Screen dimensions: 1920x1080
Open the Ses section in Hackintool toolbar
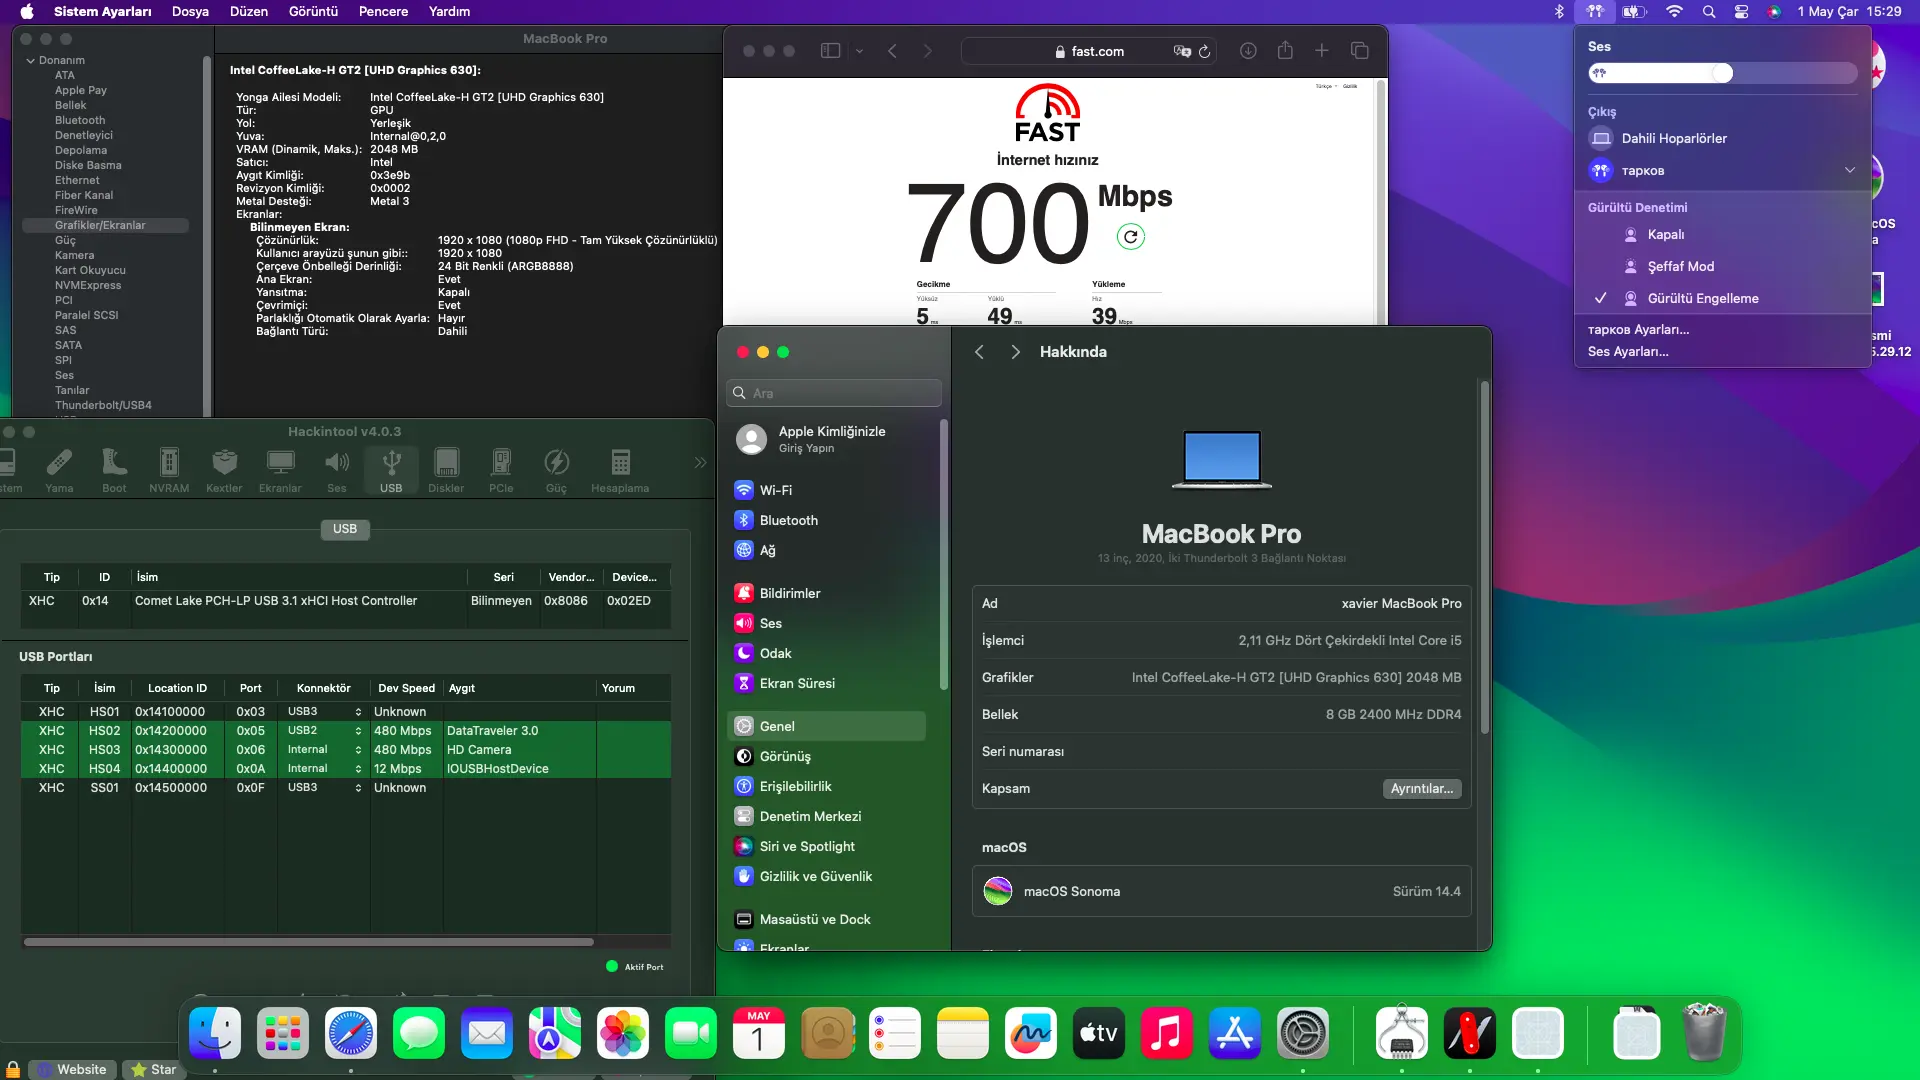pos(337,470)
